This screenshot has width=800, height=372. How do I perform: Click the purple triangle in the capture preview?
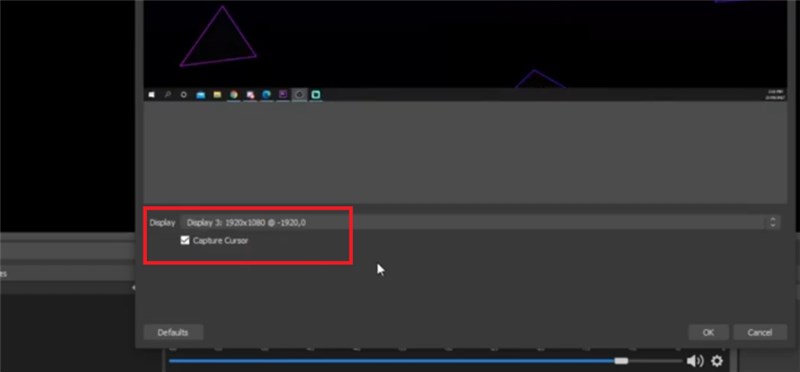[x=218, y=37]
